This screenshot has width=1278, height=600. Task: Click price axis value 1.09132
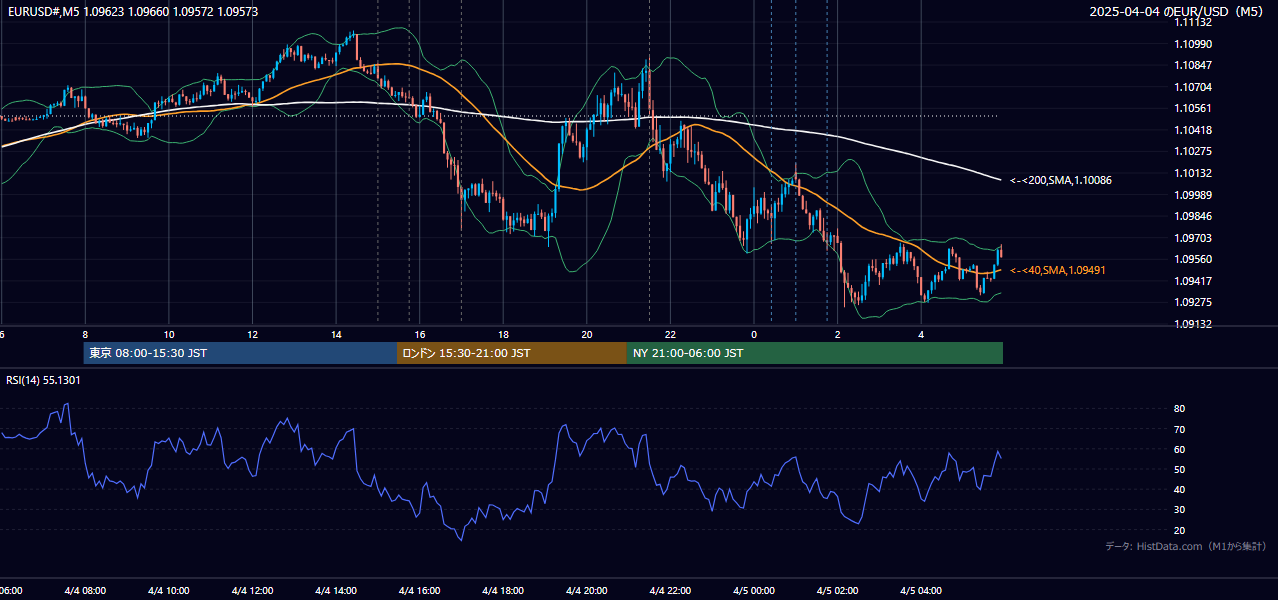(1193, 324)
